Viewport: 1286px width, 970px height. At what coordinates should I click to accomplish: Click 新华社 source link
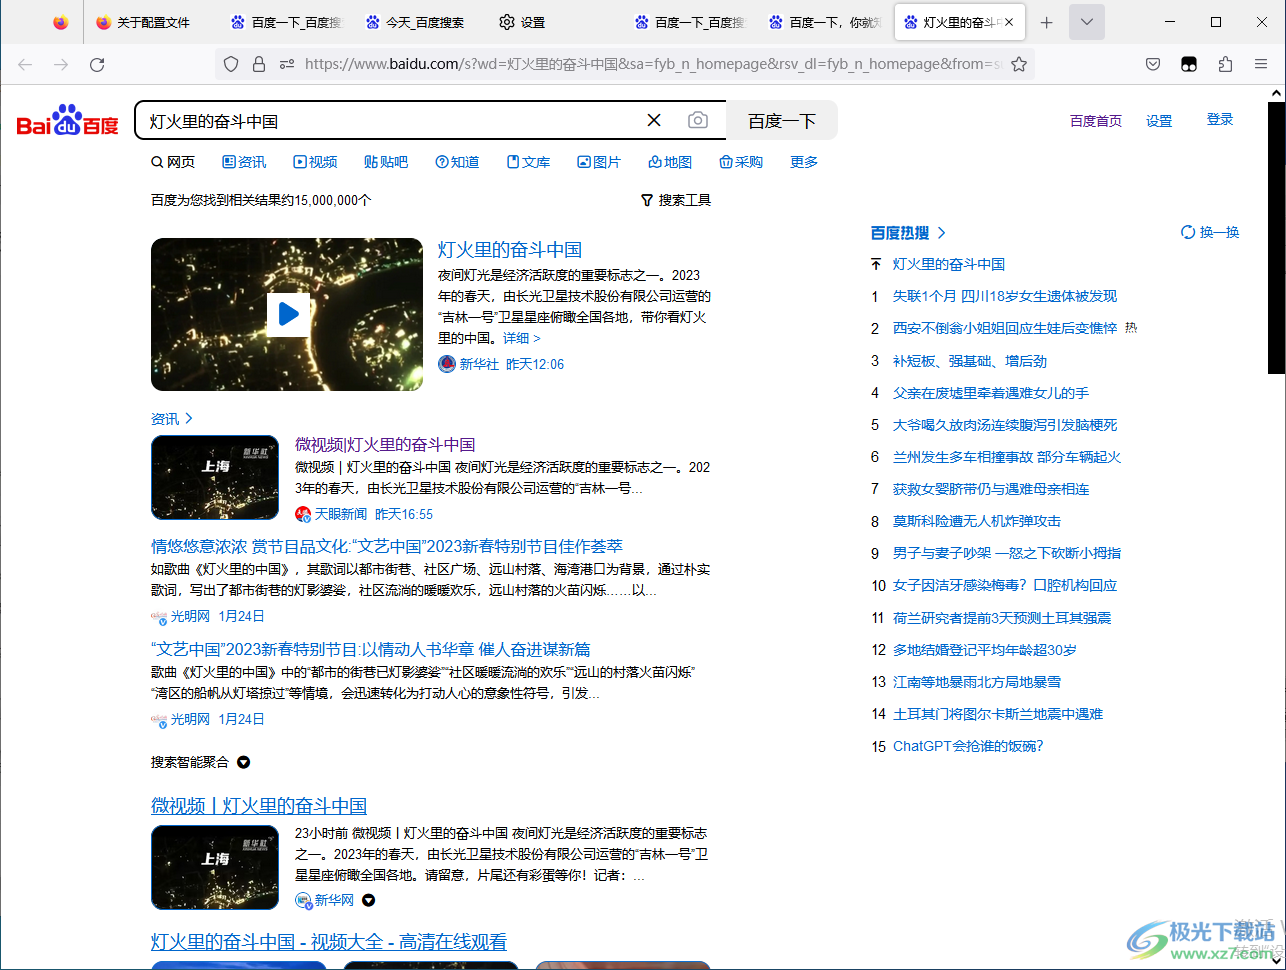479,364
